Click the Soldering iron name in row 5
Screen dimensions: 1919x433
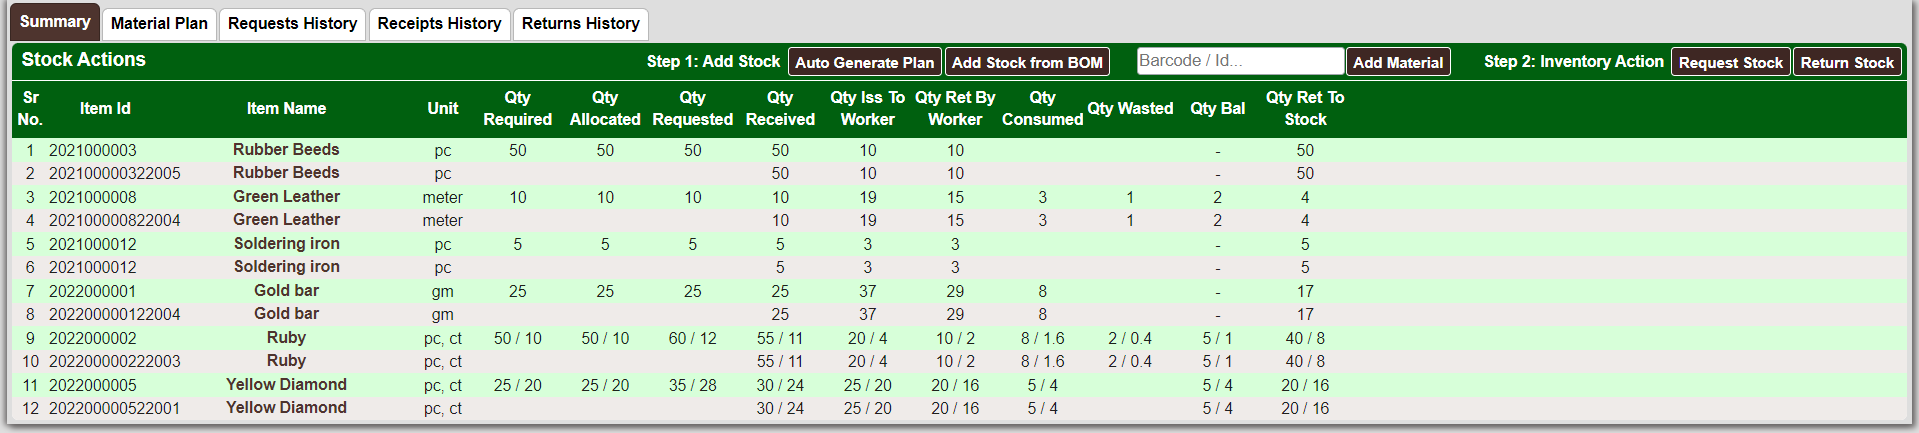click(x=286, y=244)
